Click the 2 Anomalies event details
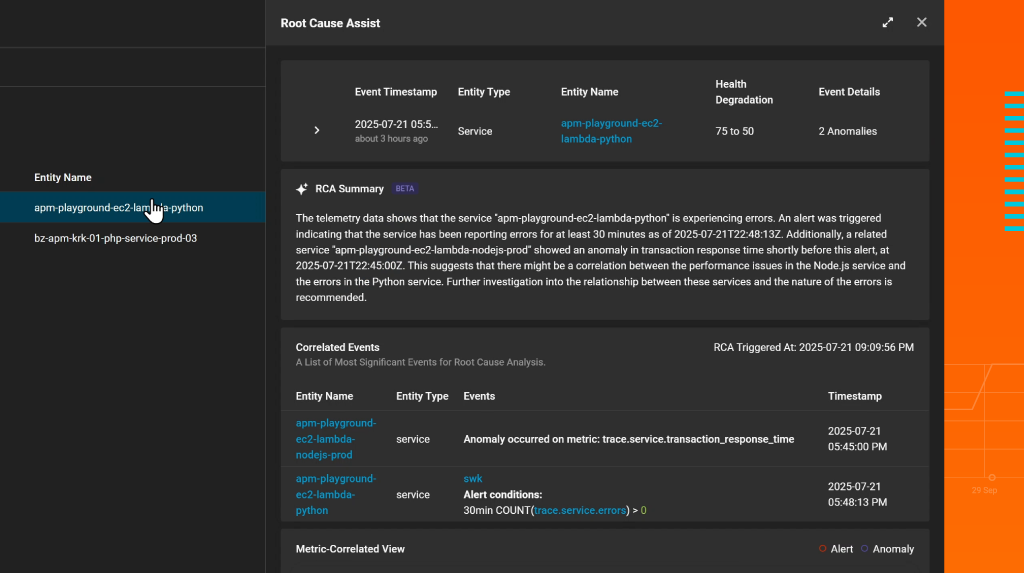Screen dimensions: 1024x573 tap(847, 131)
